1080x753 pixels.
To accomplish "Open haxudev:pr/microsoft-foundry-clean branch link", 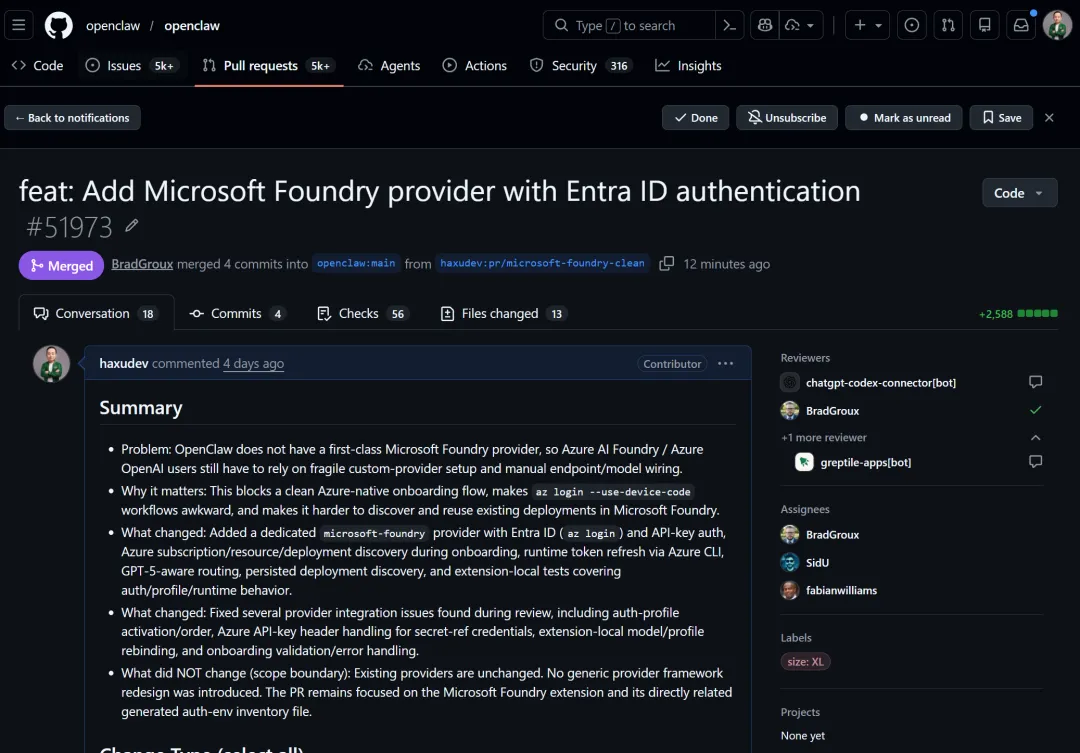I will coord(542,263).
